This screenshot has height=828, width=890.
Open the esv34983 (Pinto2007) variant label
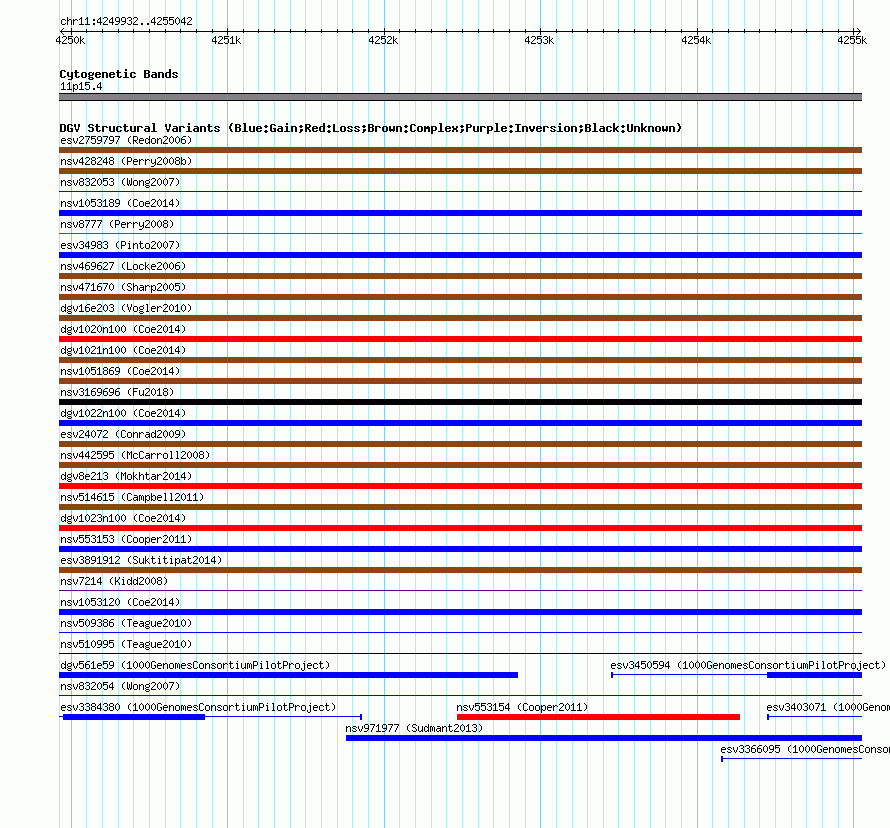(x=120, y=245)
